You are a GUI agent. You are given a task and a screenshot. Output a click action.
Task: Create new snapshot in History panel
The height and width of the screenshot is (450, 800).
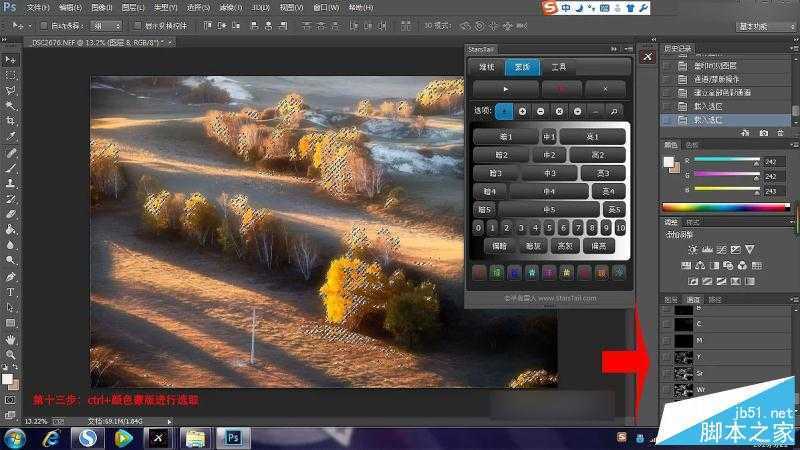tap(763, 133)
